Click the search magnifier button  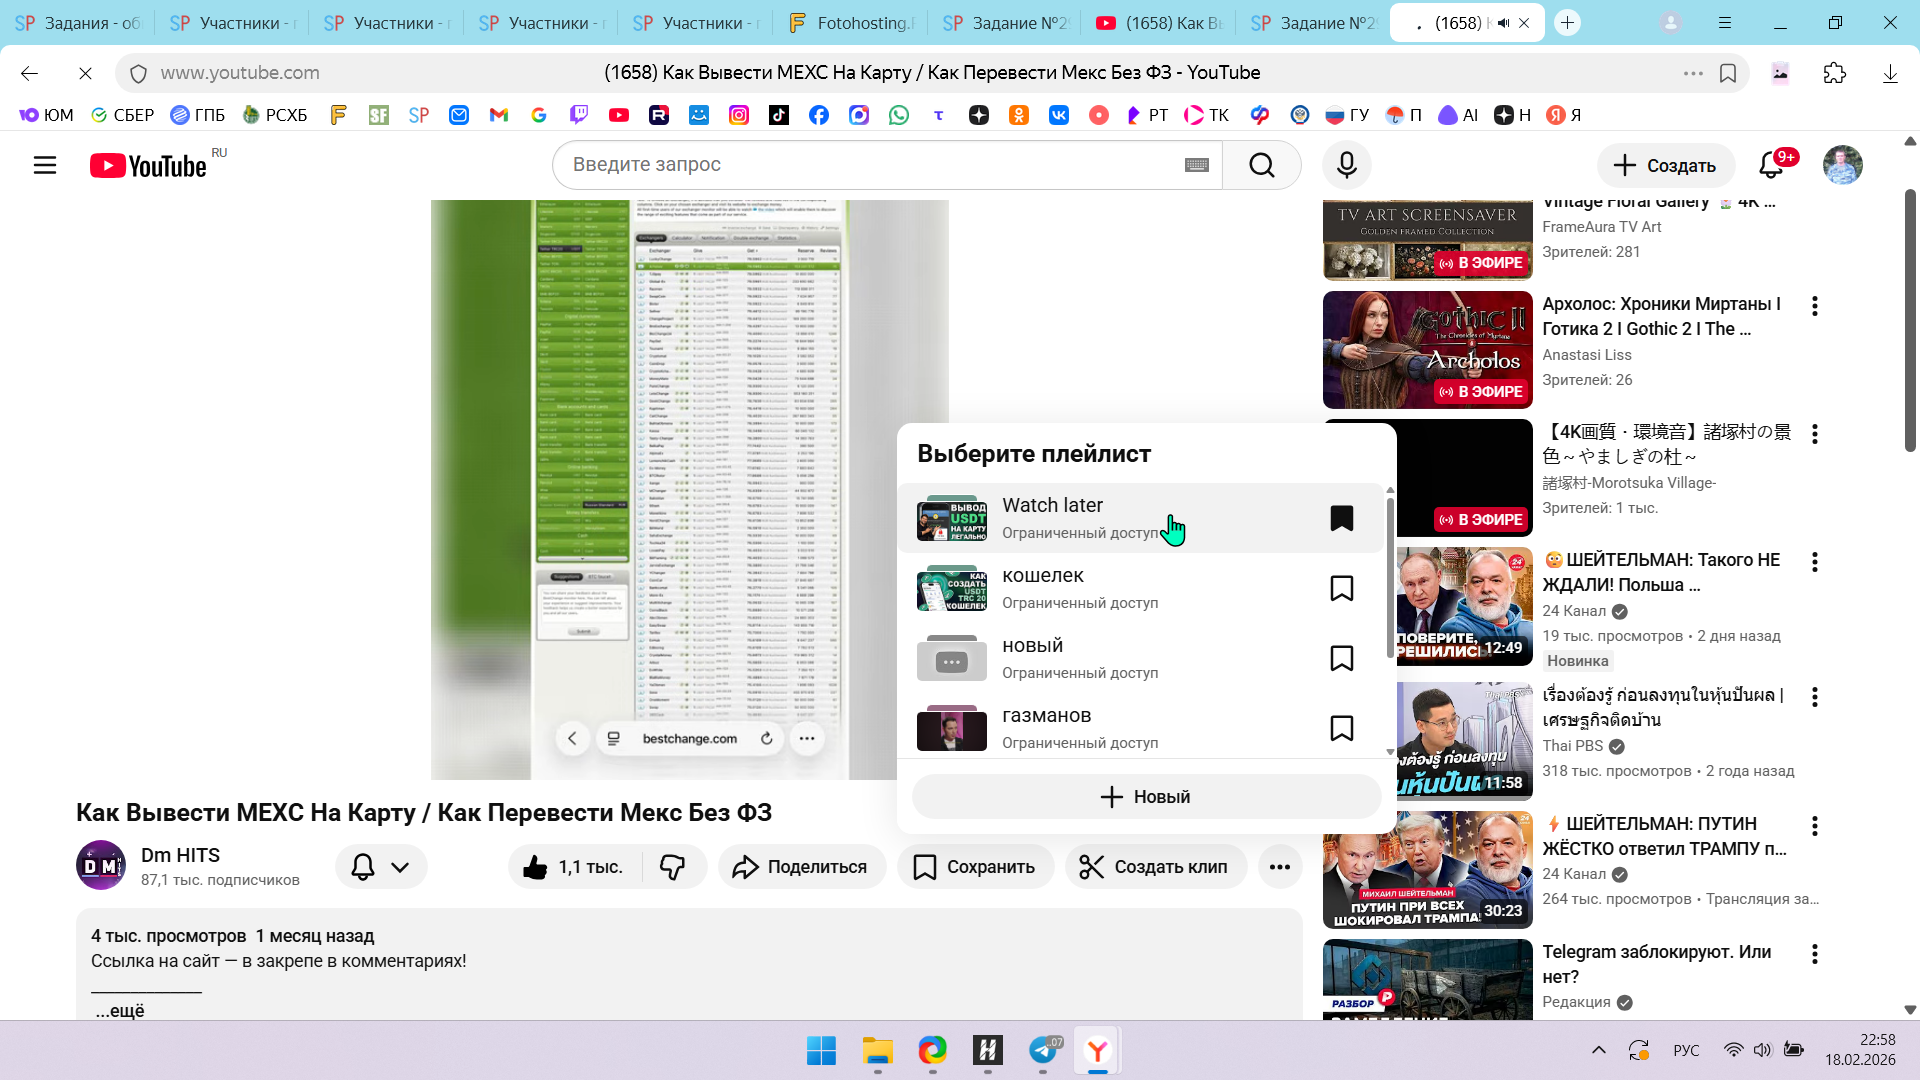pos(1261,165)
